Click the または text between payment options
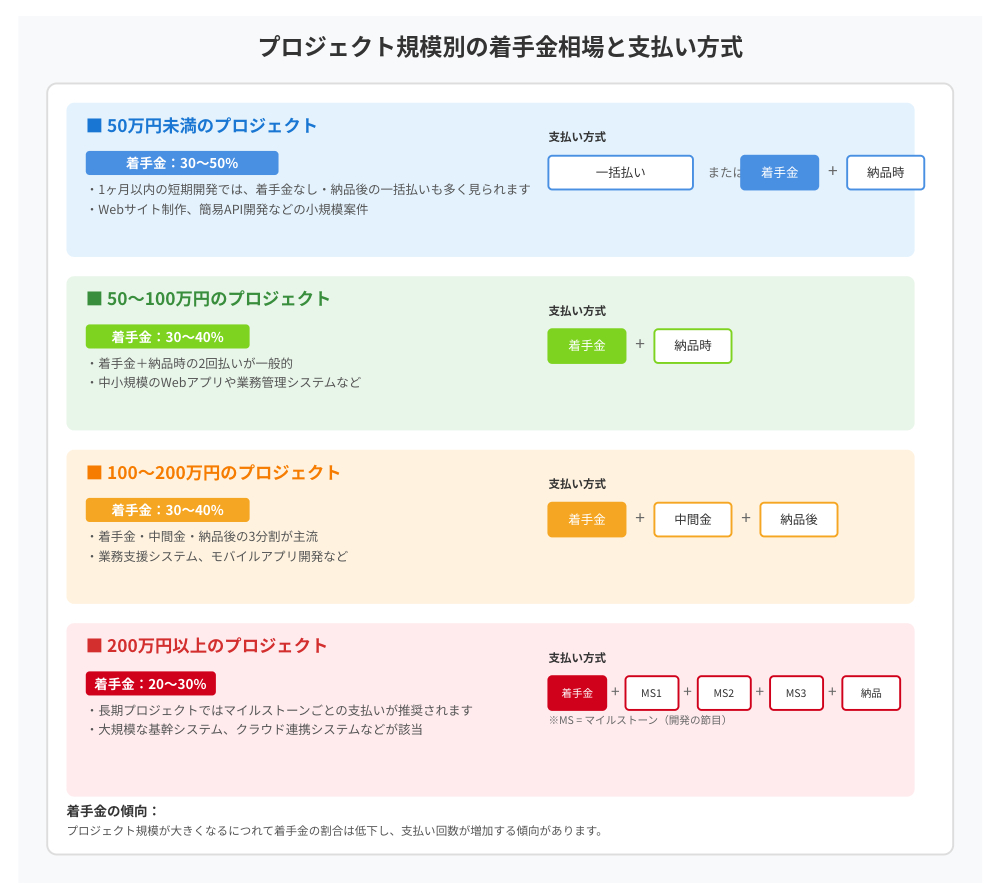This screenshot has height=896, width=997. coord(724,172)
